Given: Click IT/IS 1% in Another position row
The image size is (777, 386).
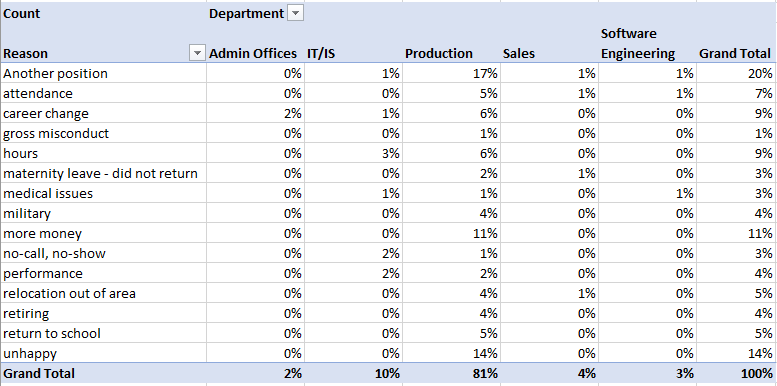Looking at the screenshot, I should coord(353,73).
